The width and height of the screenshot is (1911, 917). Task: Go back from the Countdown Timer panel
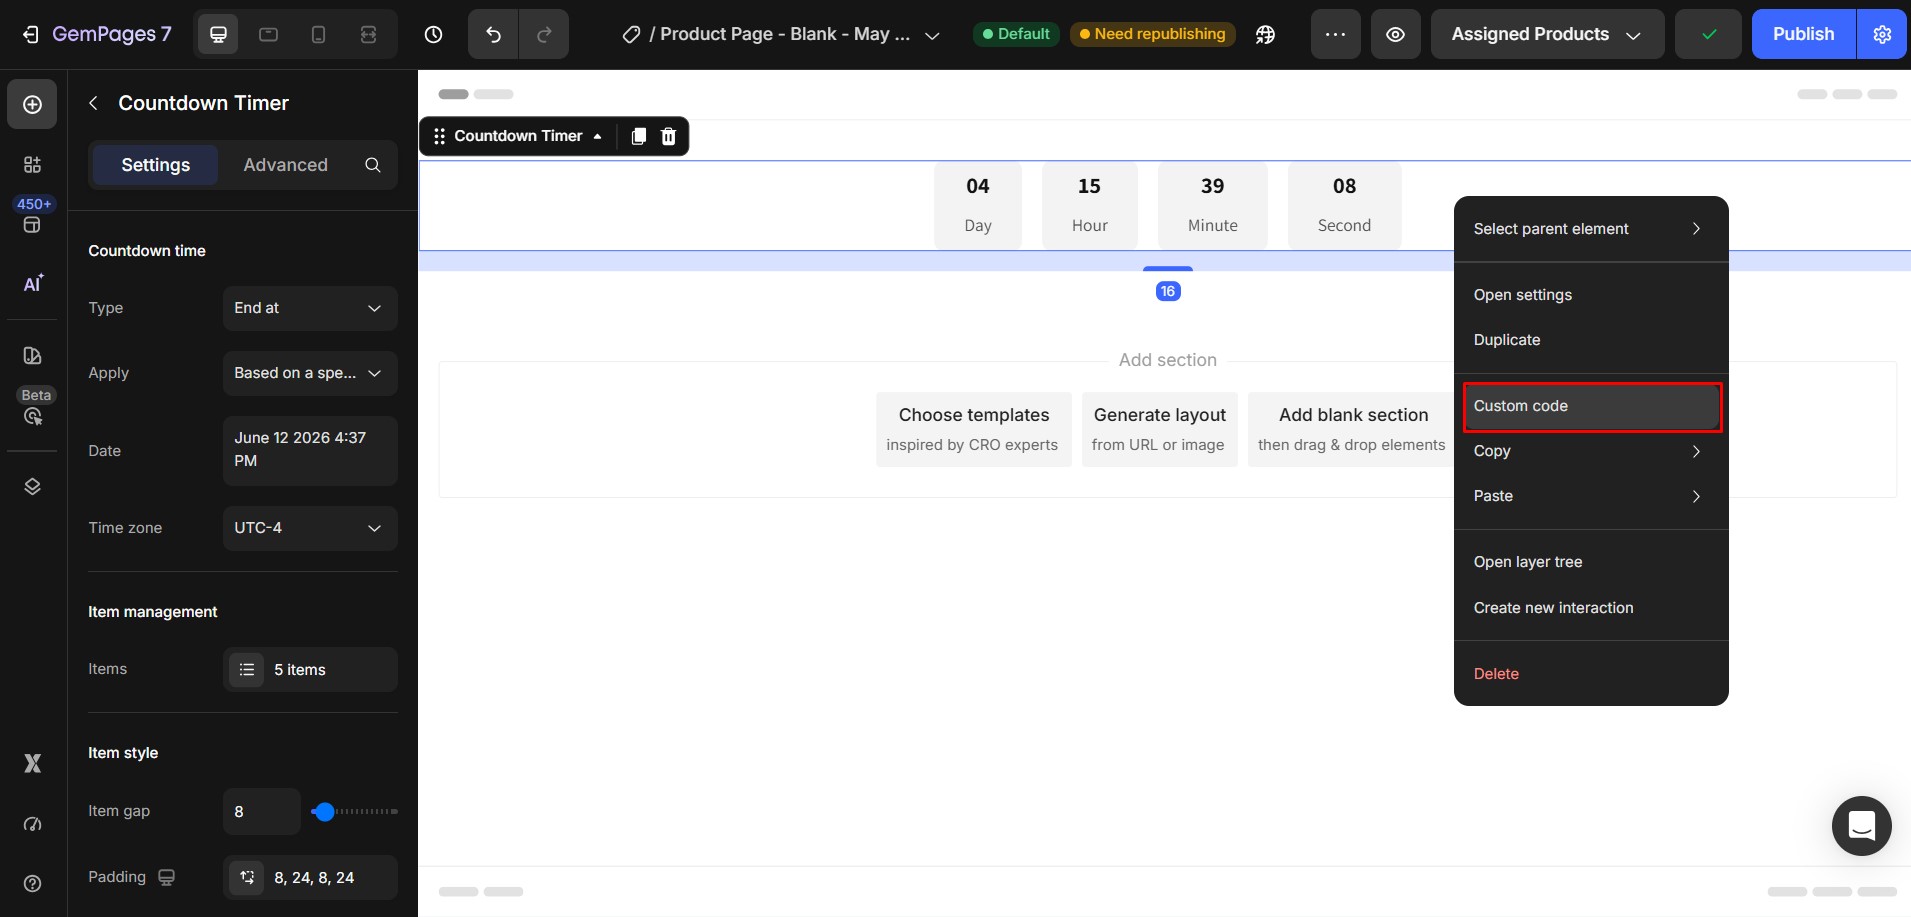(x=93, y=103)
